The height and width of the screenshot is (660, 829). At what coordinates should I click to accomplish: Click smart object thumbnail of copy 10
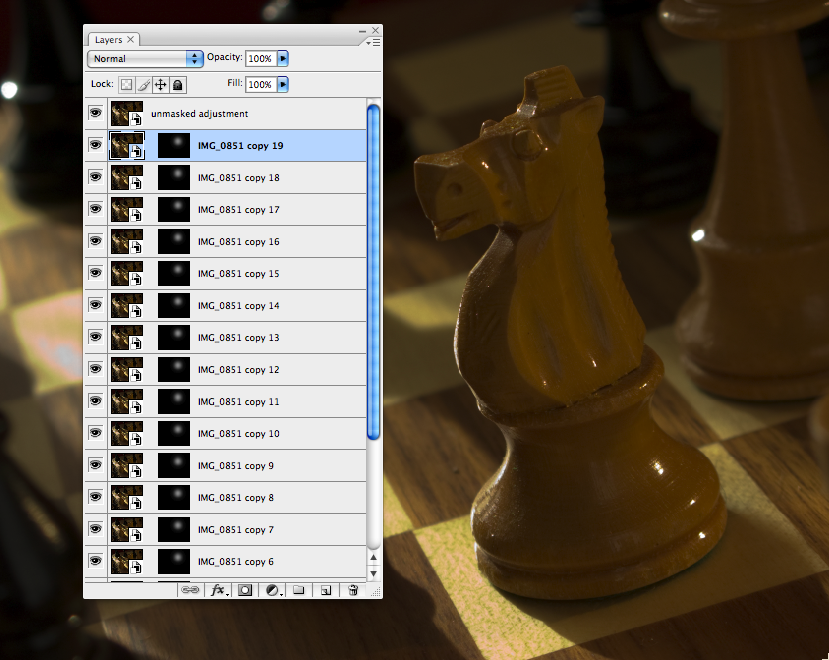tap(127, 434)
